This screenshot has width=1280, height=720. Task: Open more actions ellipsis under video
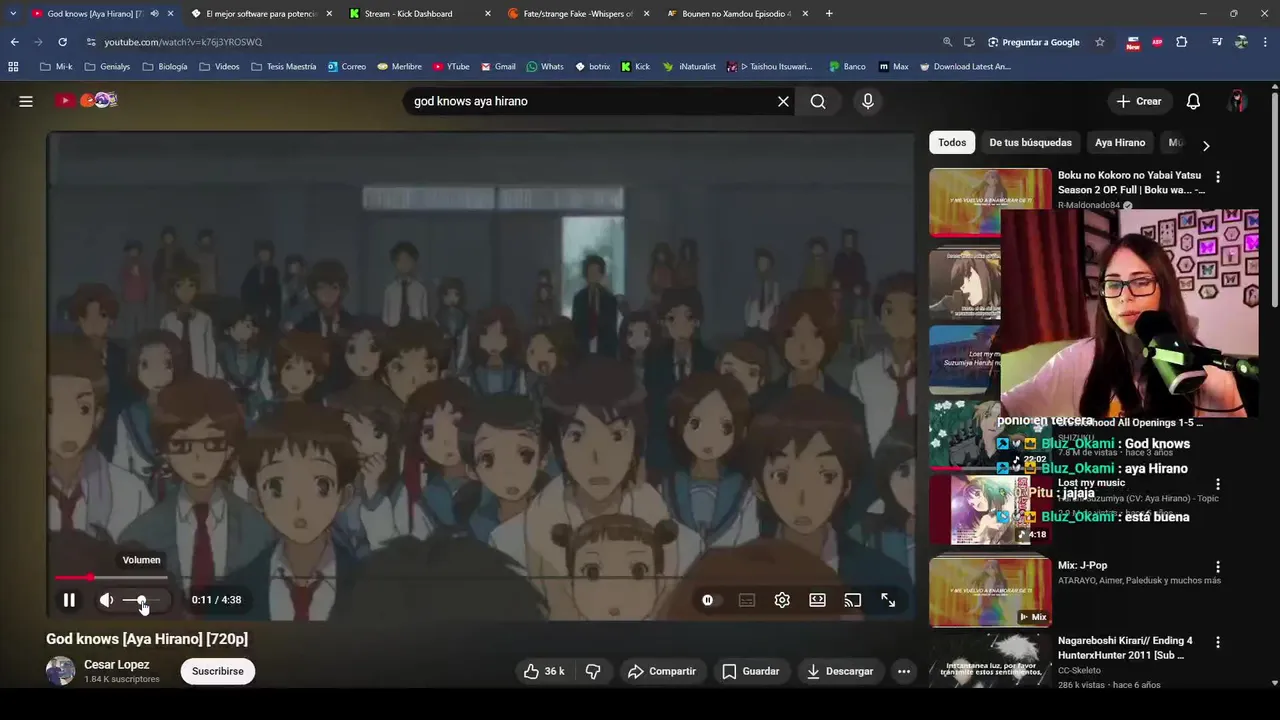pyautogui.click(x=904, y=671)
